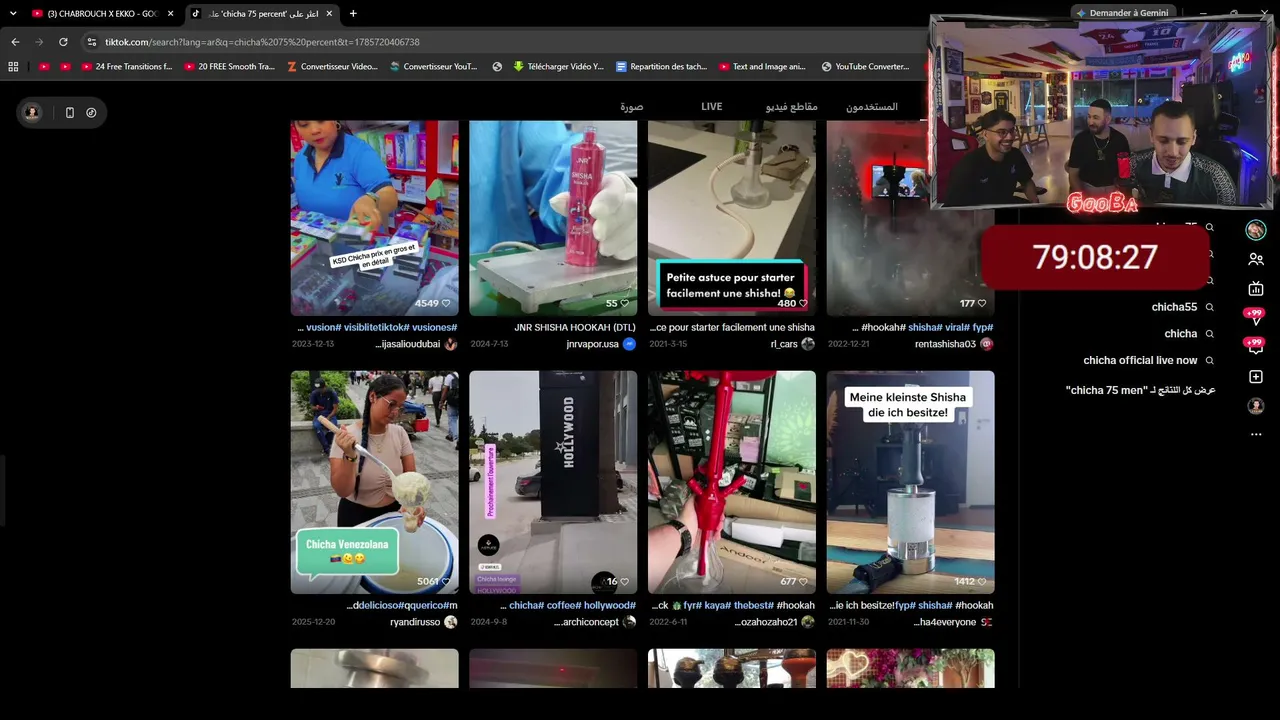Click the JNR SHISHA HOOKAH (DTL) caption
1280x720 pixels.
575,327
